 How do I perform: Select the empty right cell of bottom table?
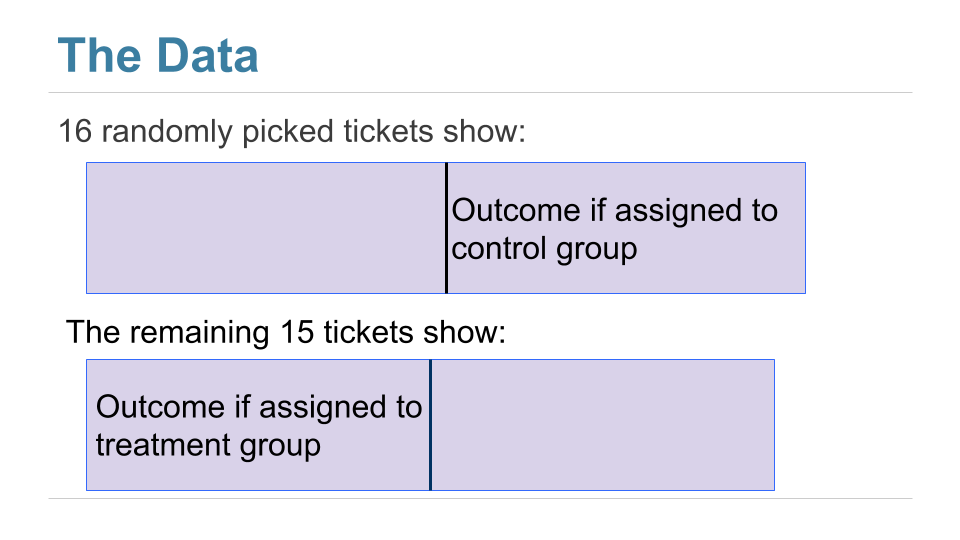(602, 425)
